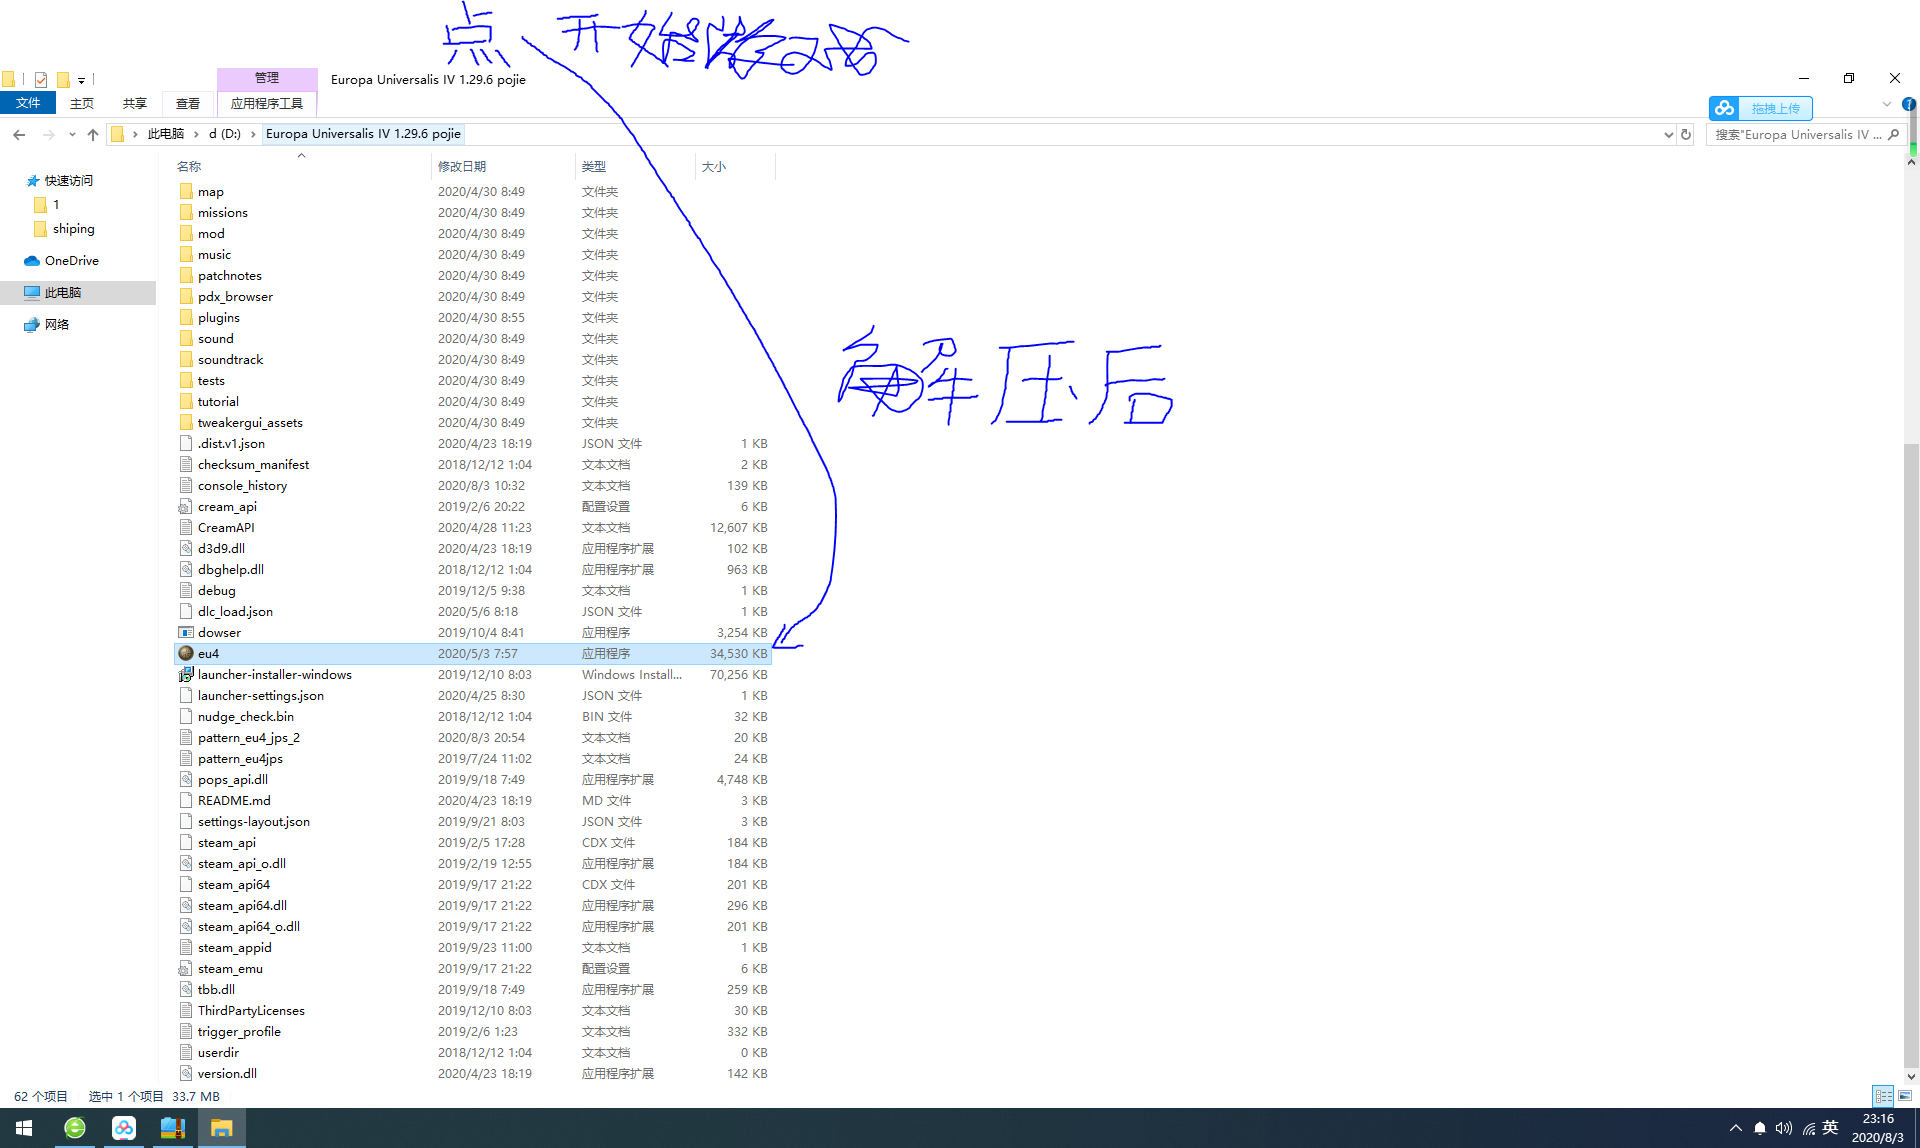Screen dimensions: 1920x1148
Task: Select the mod folder icon
Action: tap(186, 233)
